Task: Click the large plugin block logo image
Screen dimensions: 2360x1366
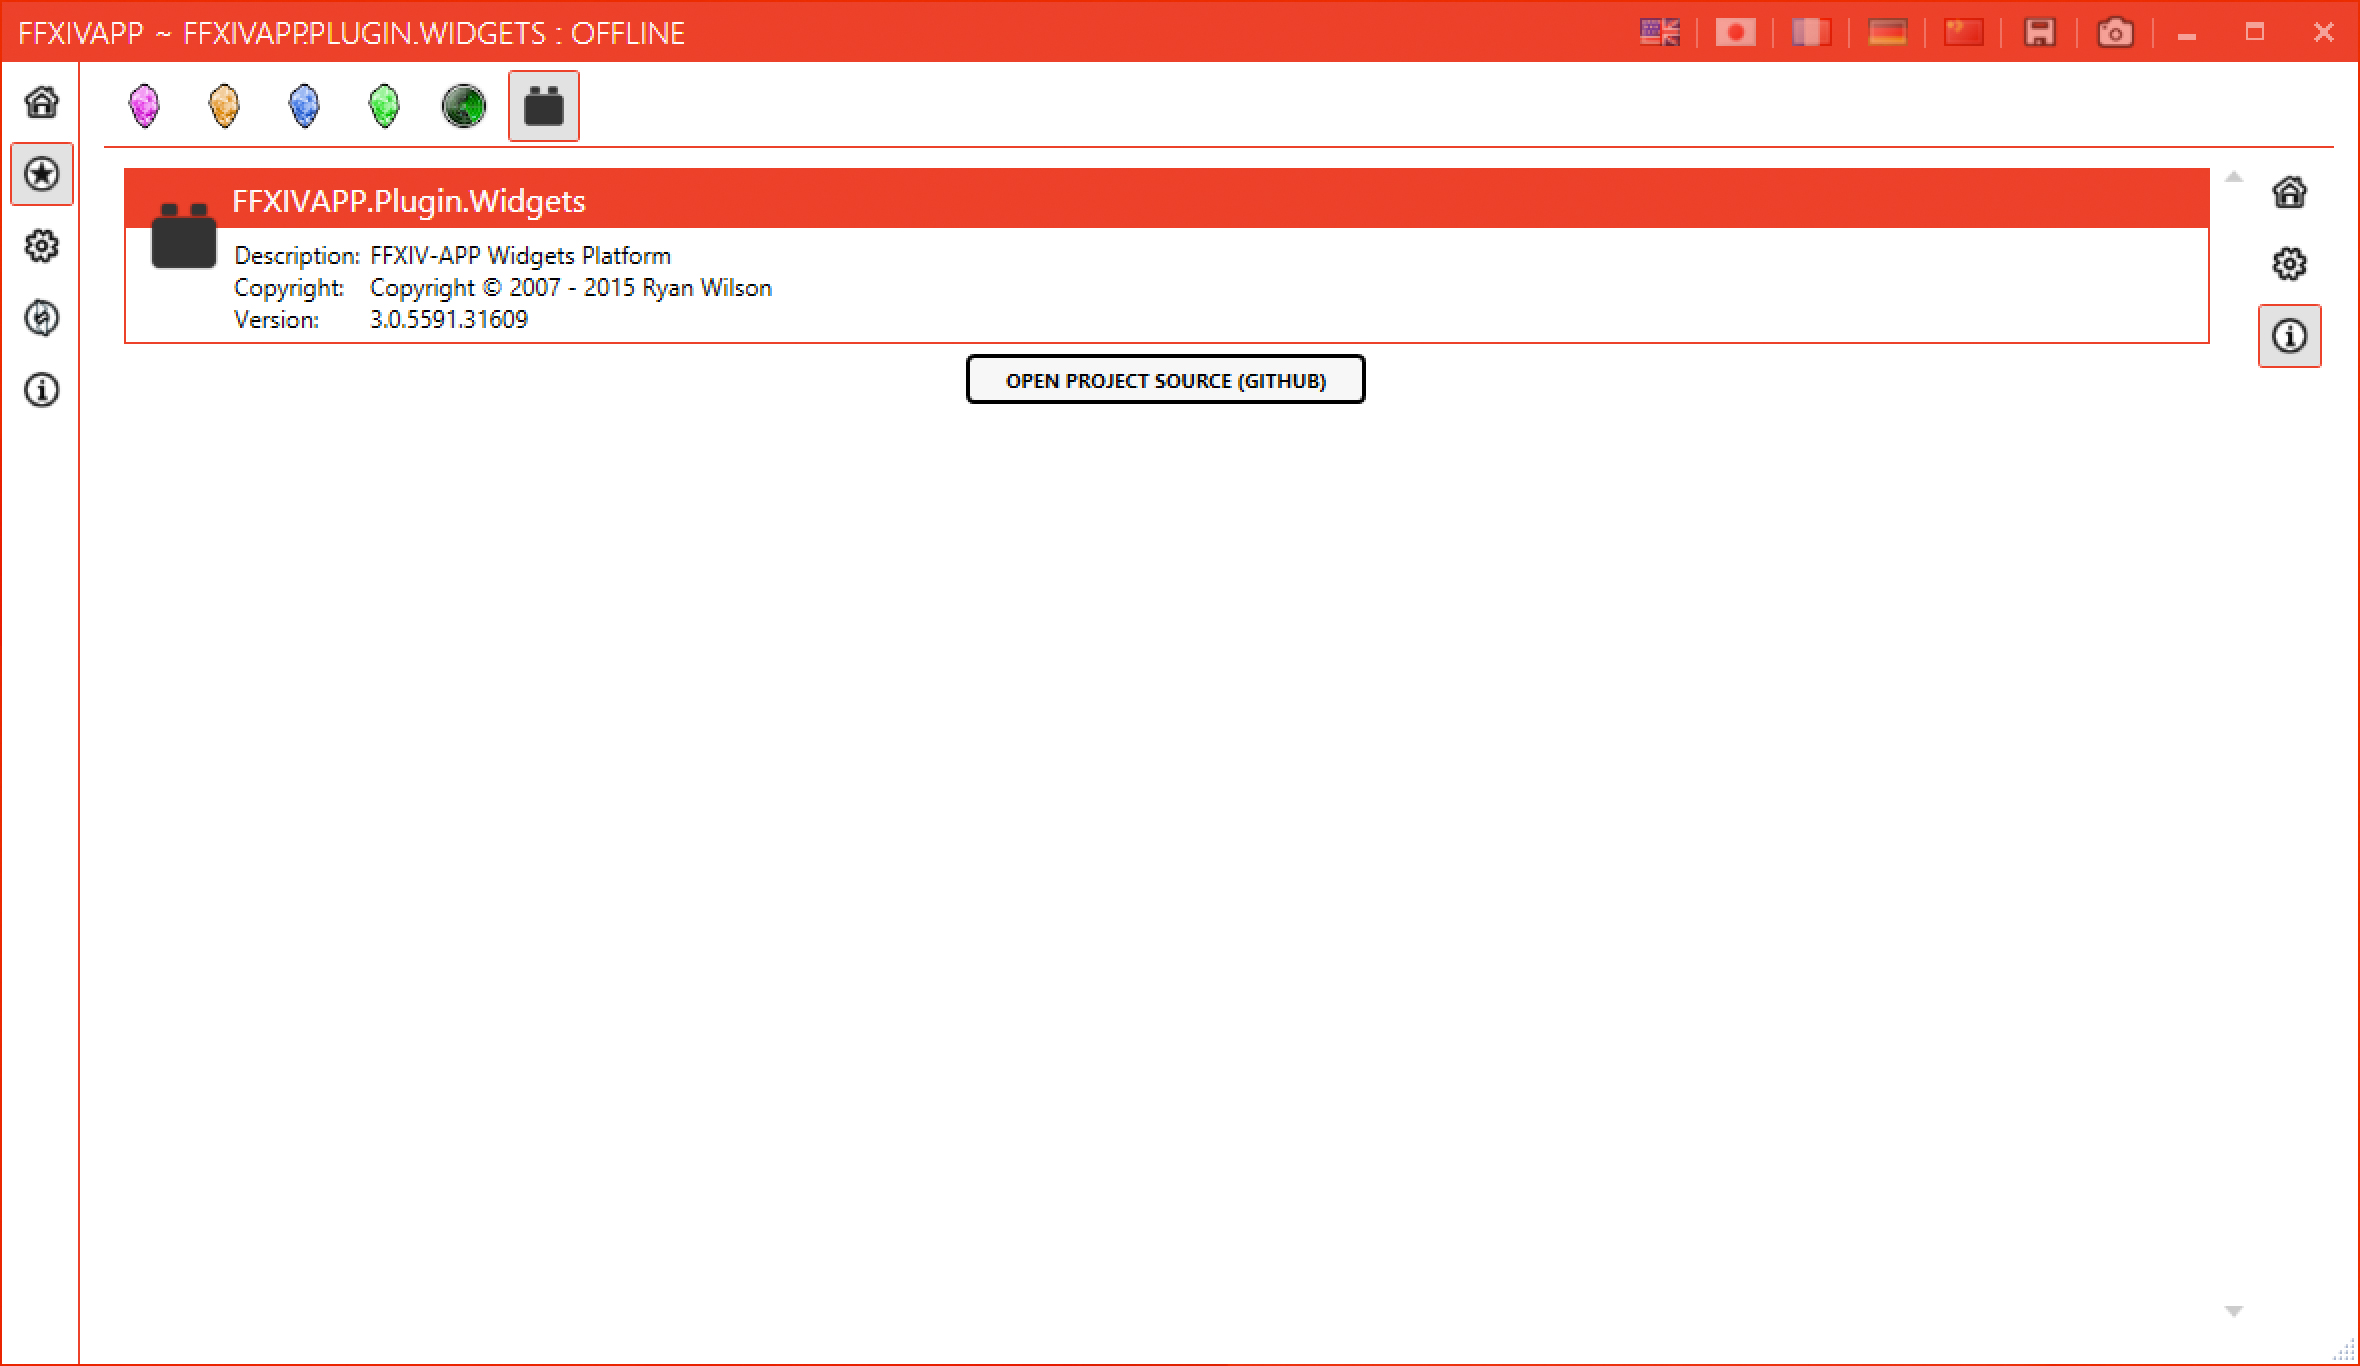Action: [x=184, y=236]
